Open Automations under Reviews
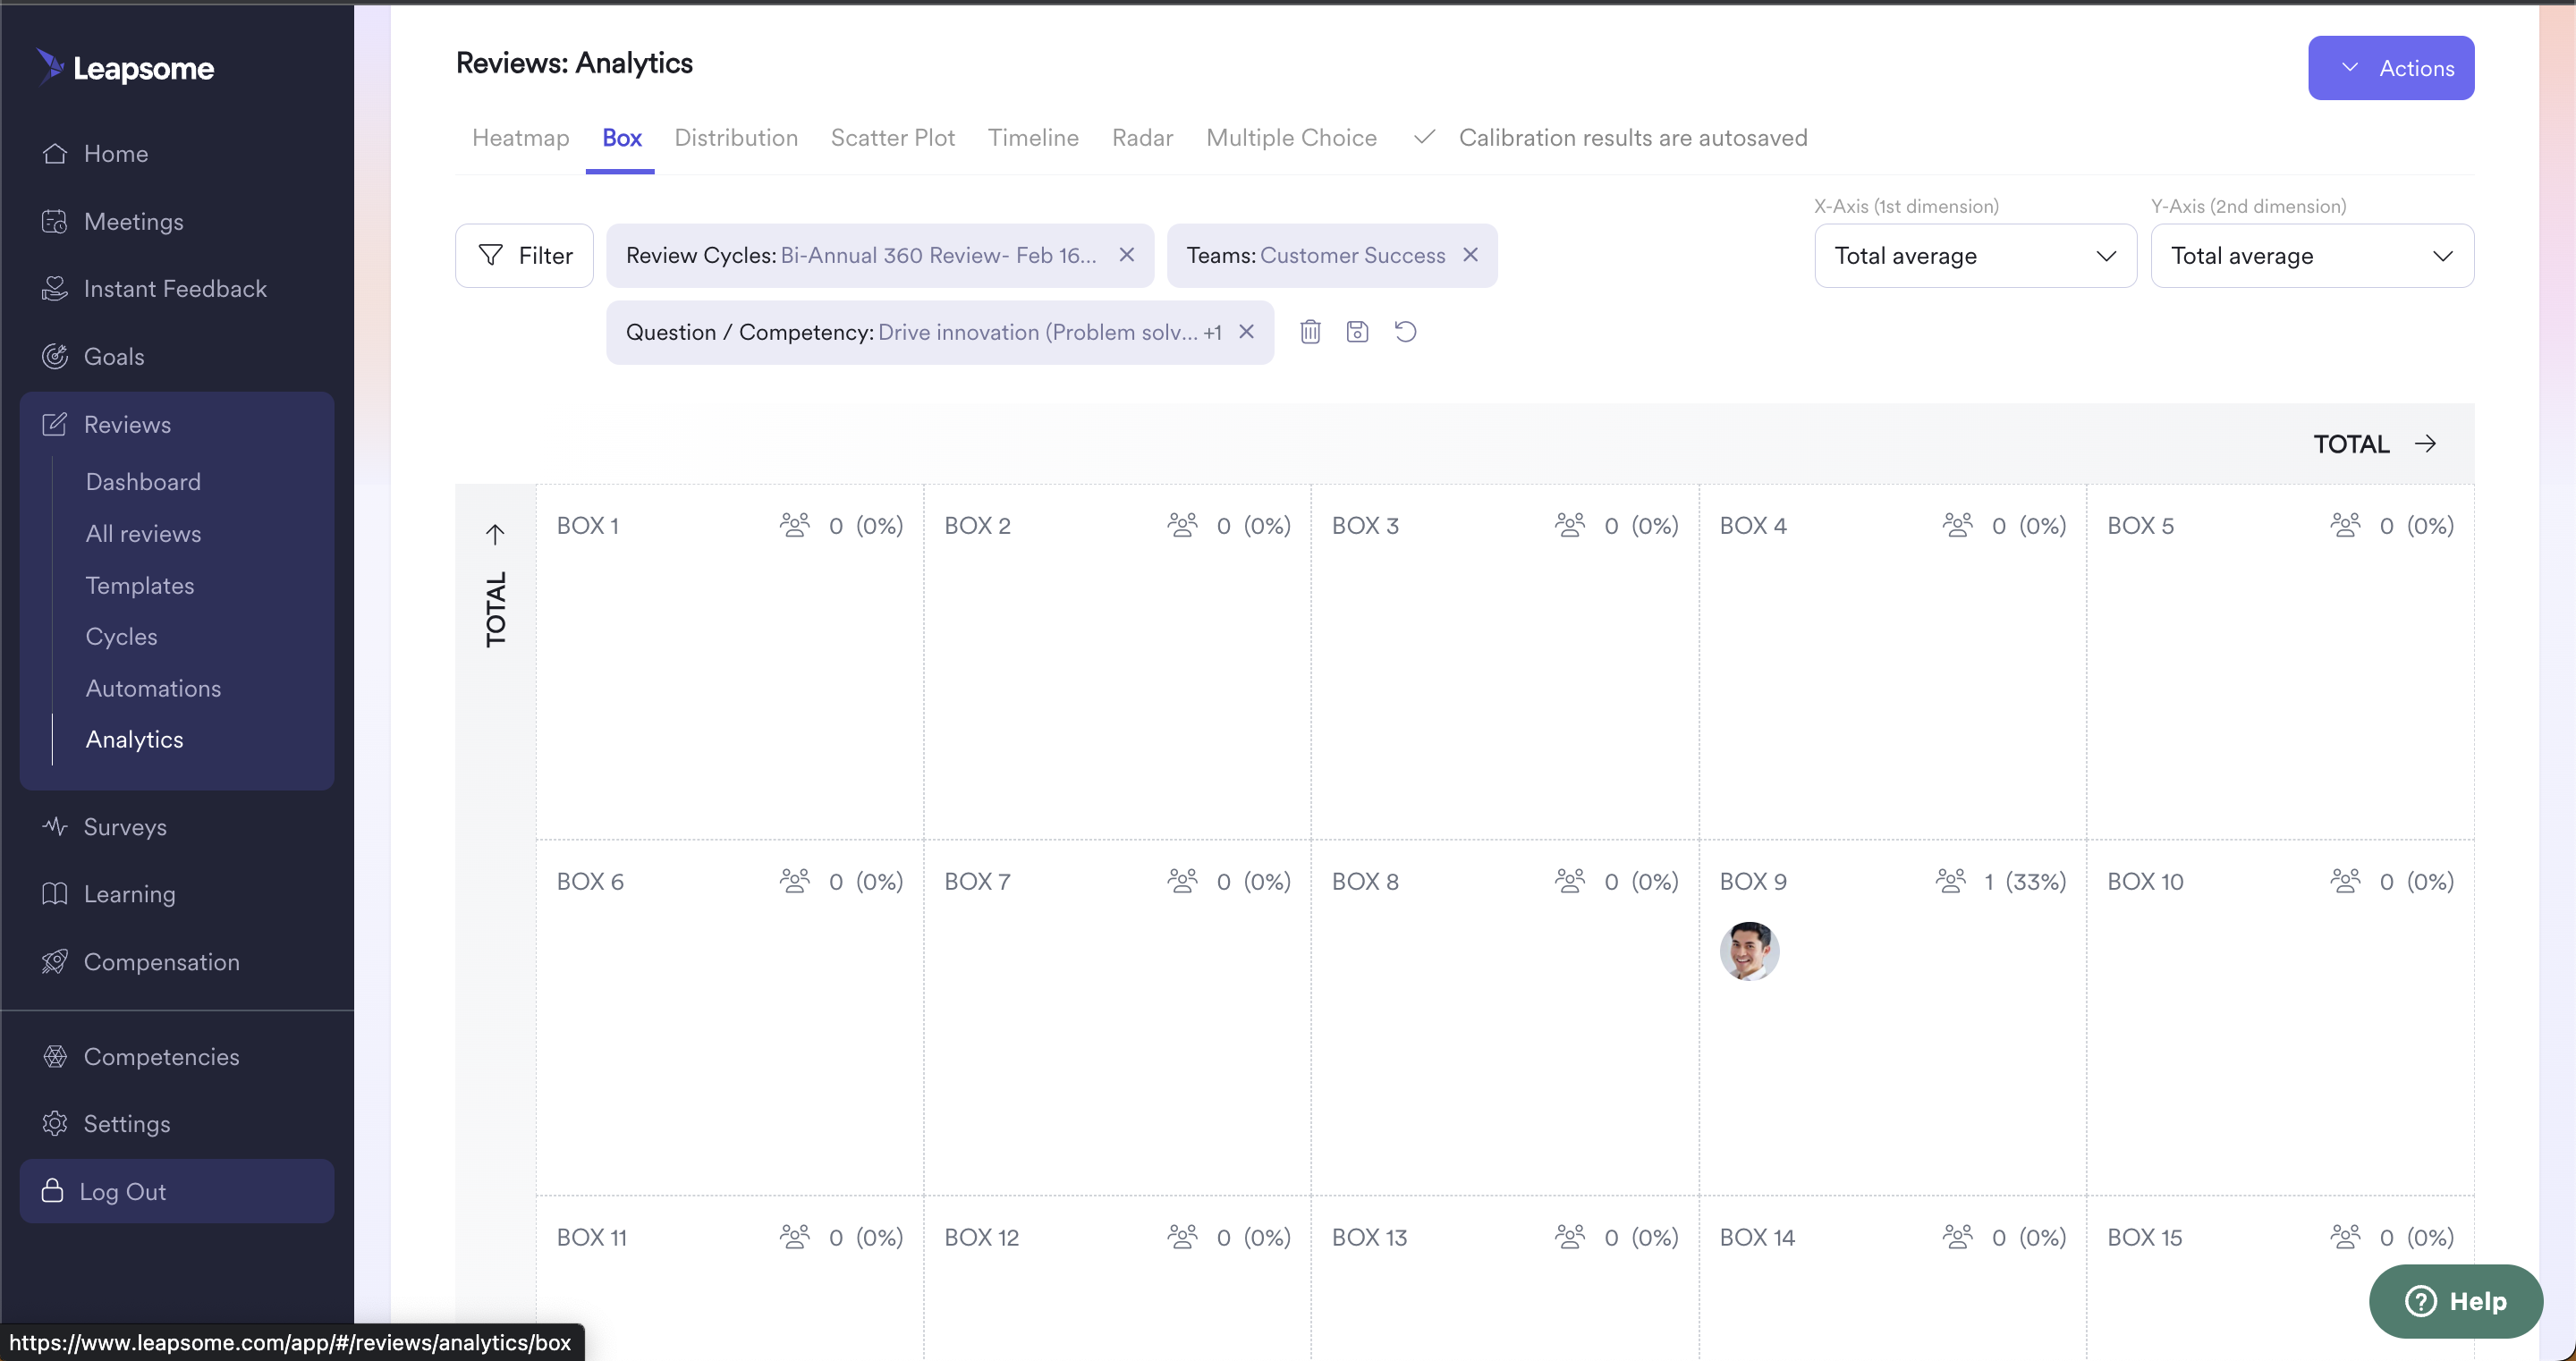 pyautogui.click(x=153, y=688)
